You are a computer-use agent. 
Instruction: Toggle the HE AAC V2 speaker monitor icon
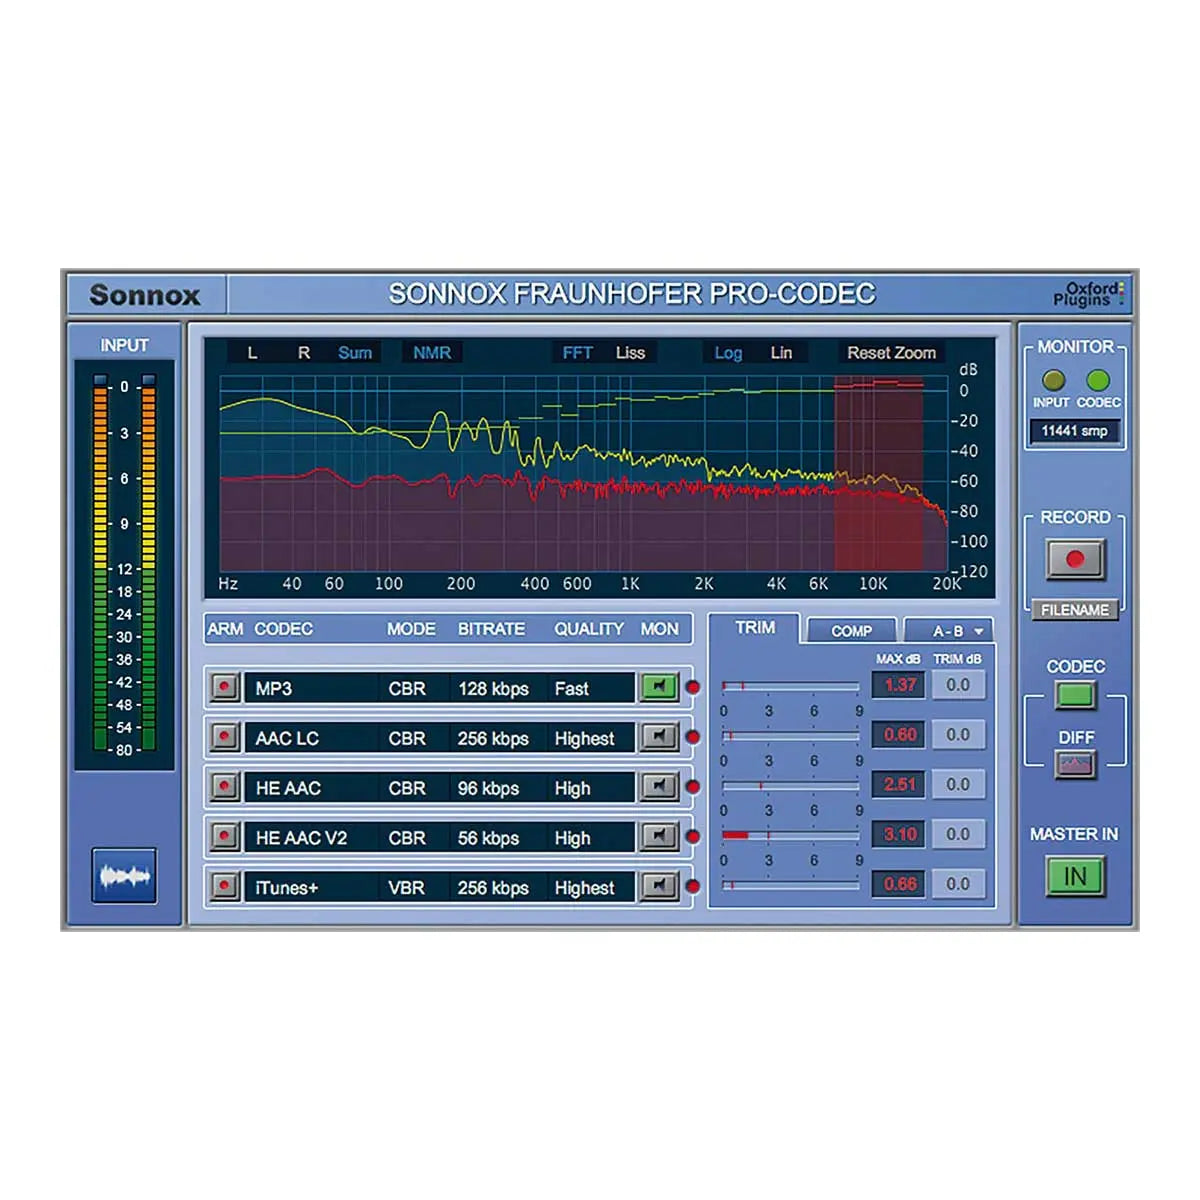click(659, 837)
